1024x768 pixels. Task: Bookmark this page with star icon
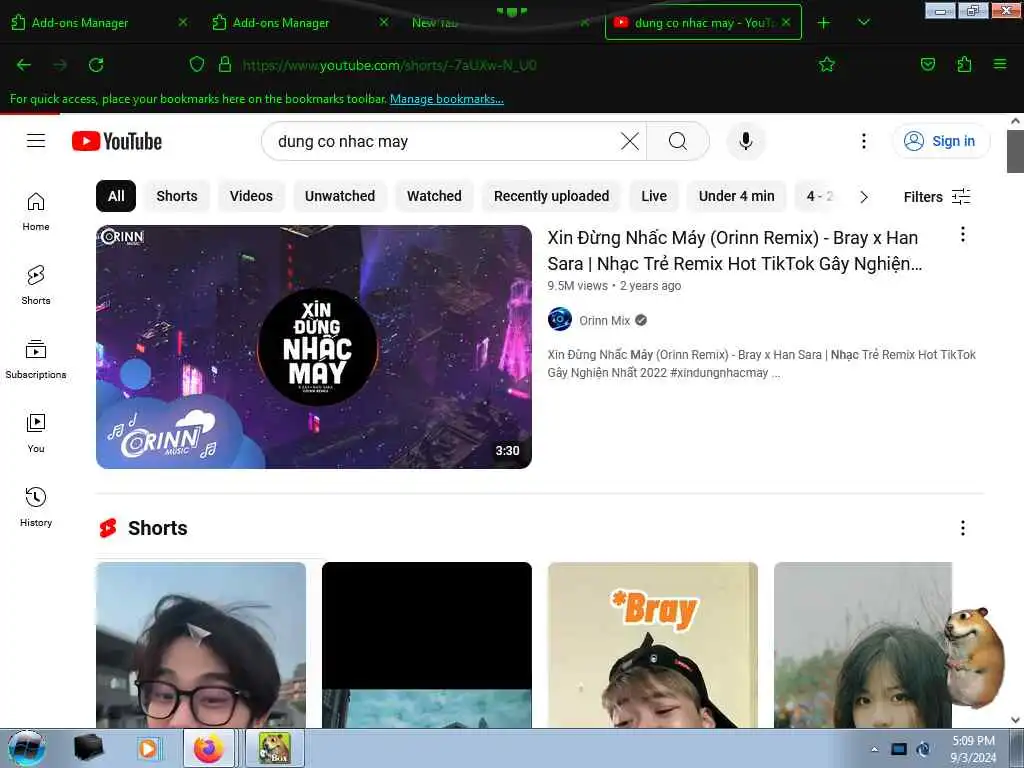coord(827,65)
